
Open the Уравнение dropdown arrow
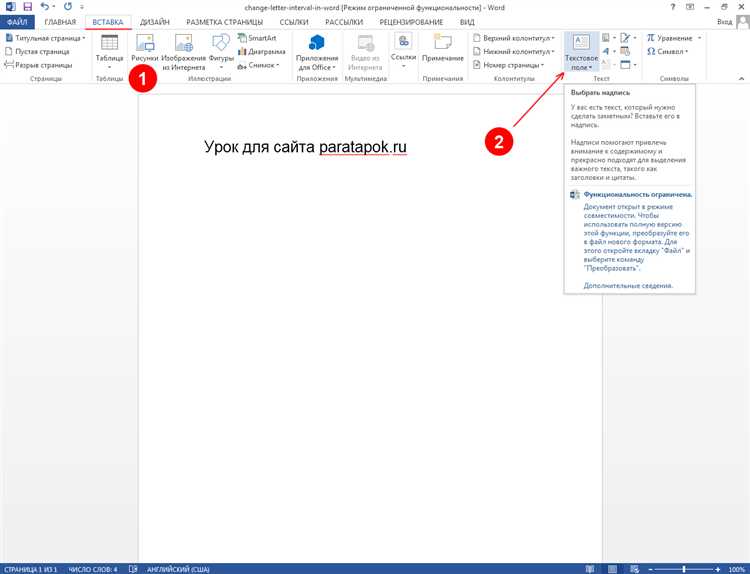point(699,38)
